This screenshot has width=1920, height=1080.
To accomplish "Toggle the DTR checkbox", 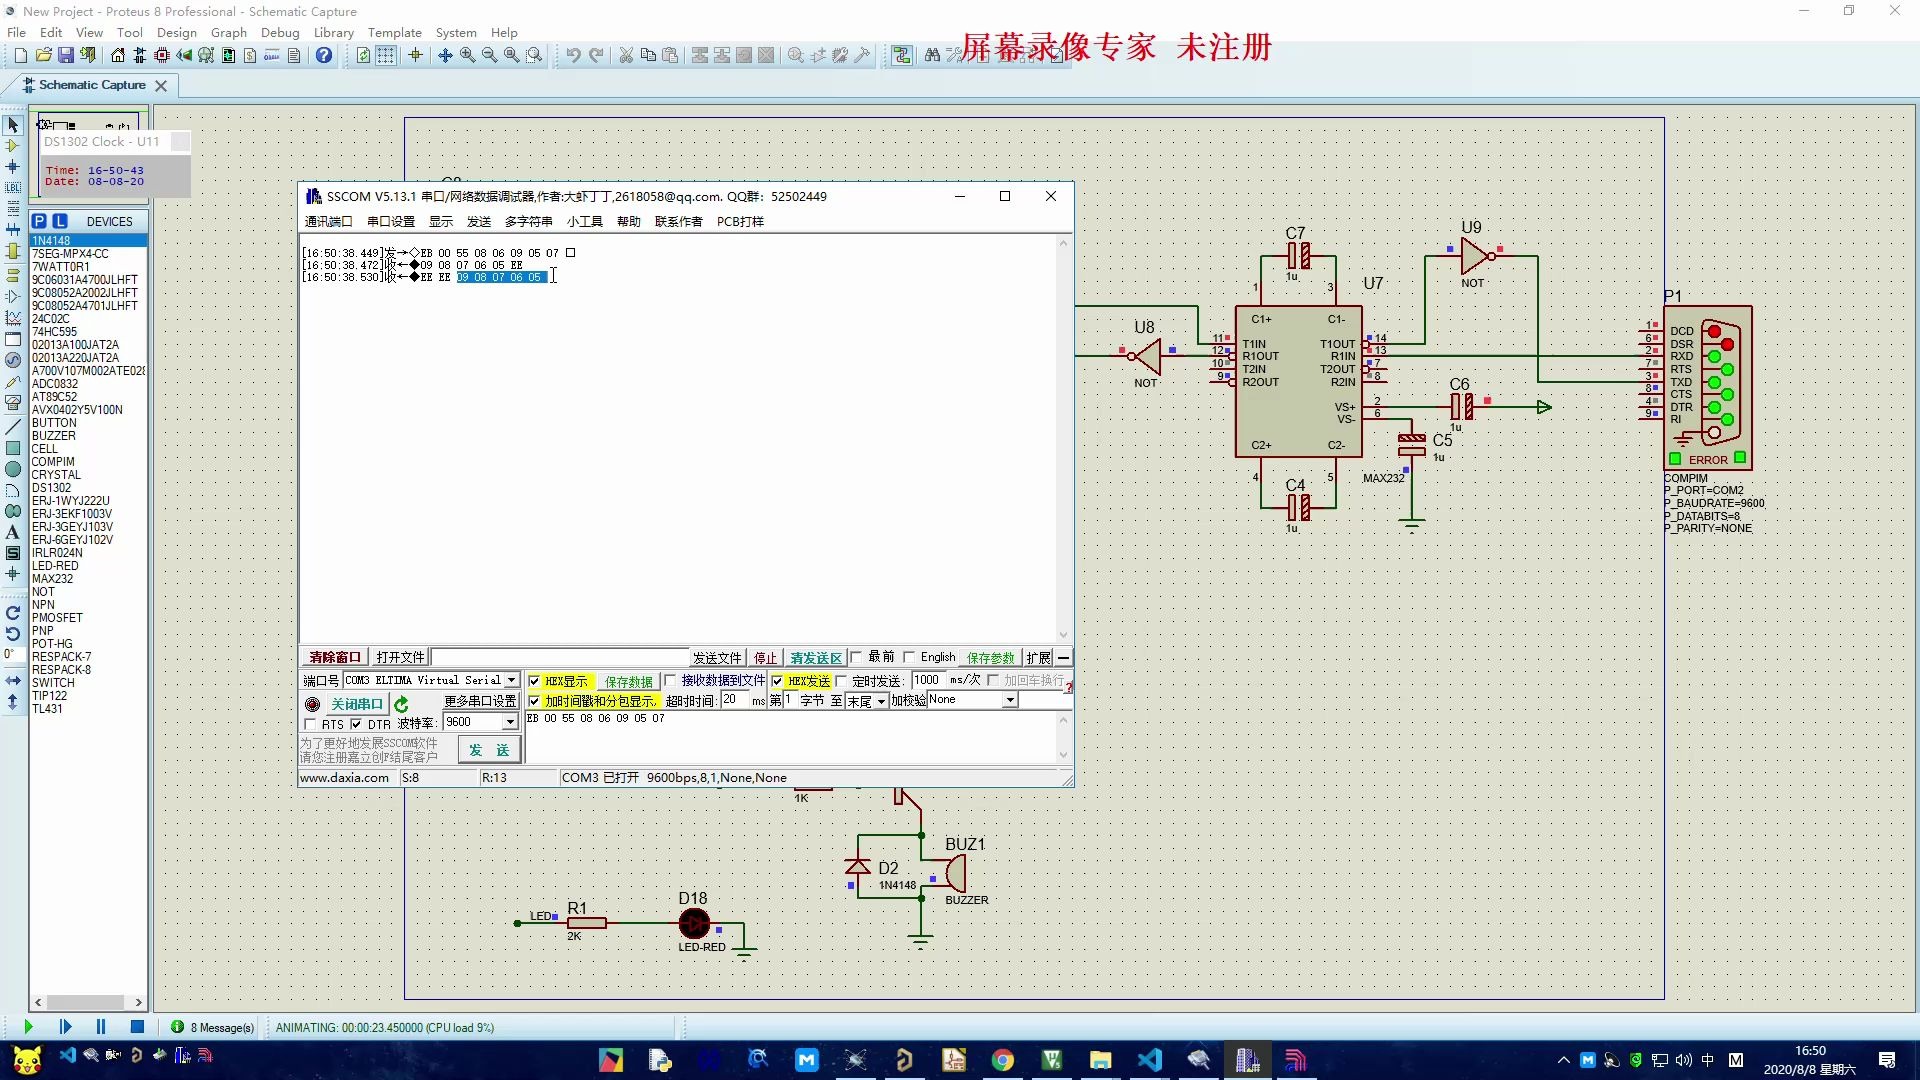I will pos(357,724).
